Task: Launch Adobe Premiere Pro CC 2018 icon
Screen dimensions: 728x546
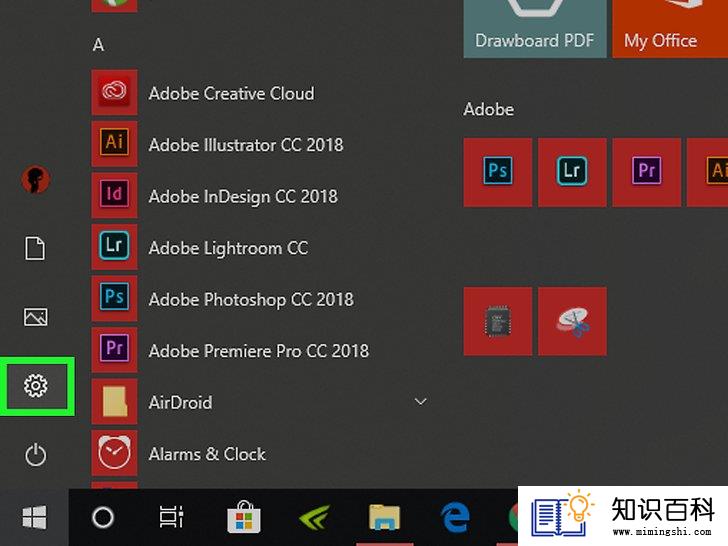Action: [114, 350]
